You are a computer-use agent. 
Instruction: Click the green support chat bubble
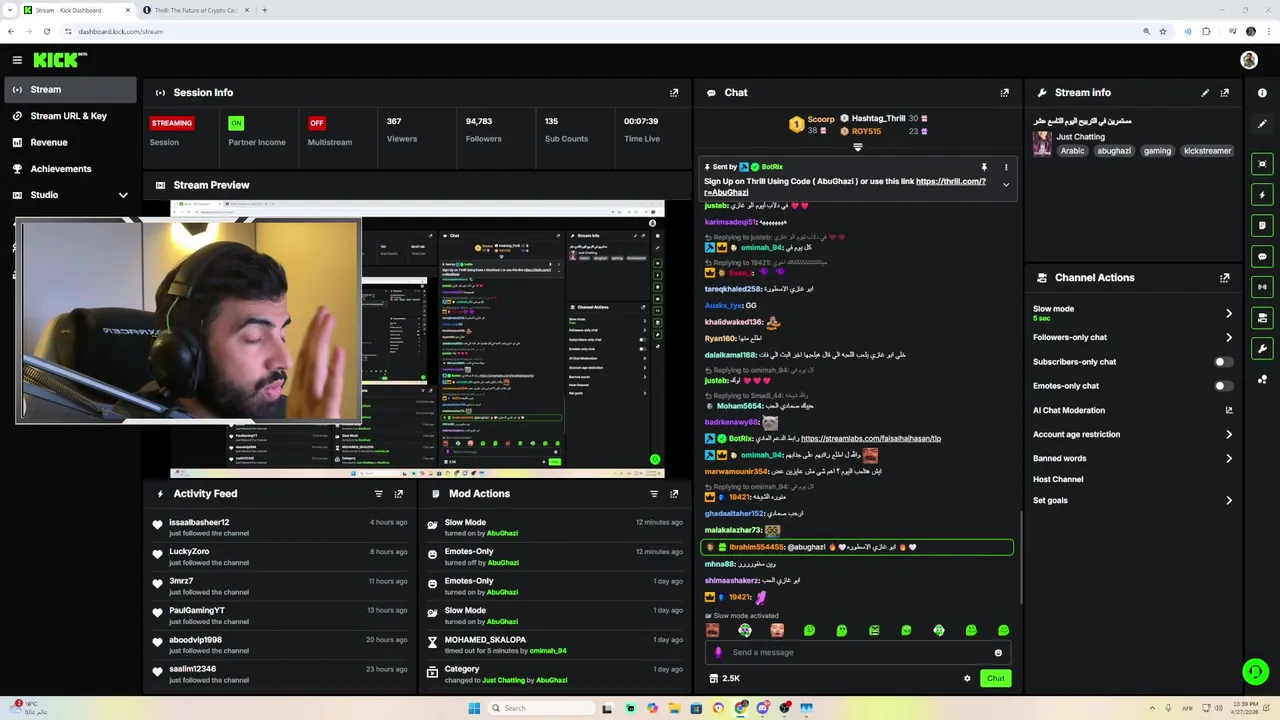point(1255,671)
